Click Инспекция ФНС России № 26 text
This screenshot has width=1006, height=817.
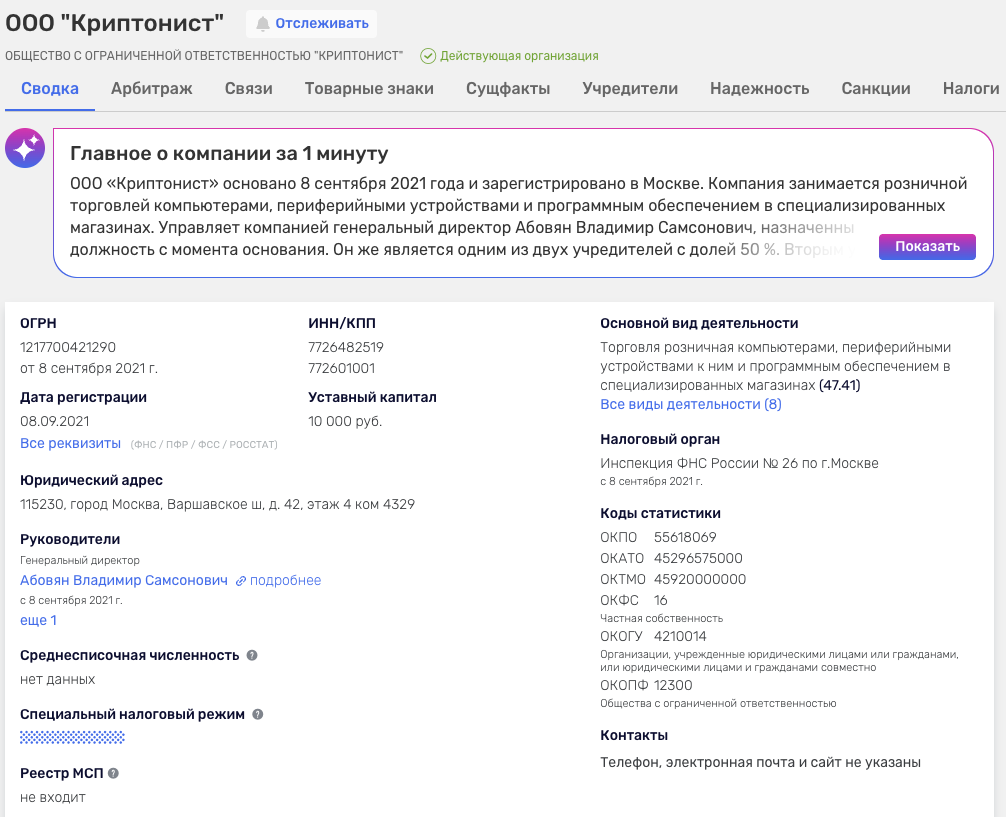[x=739, y=463]
